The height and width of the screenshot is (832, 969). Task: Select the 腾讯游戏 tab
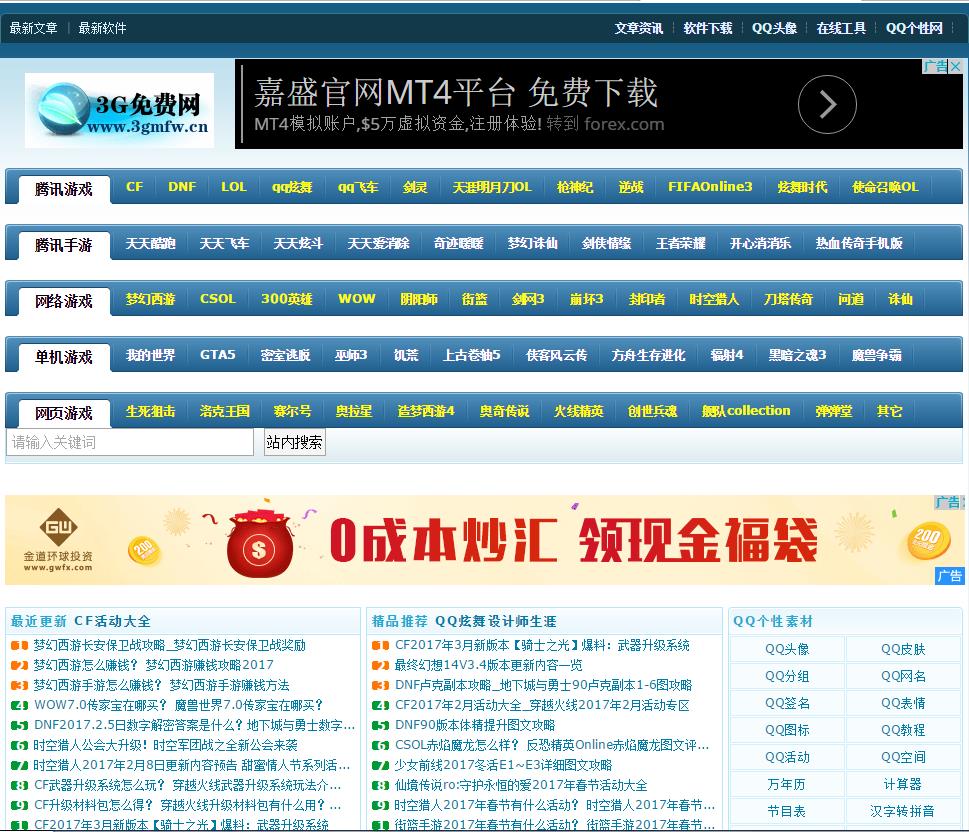click(x=64, y=189)
